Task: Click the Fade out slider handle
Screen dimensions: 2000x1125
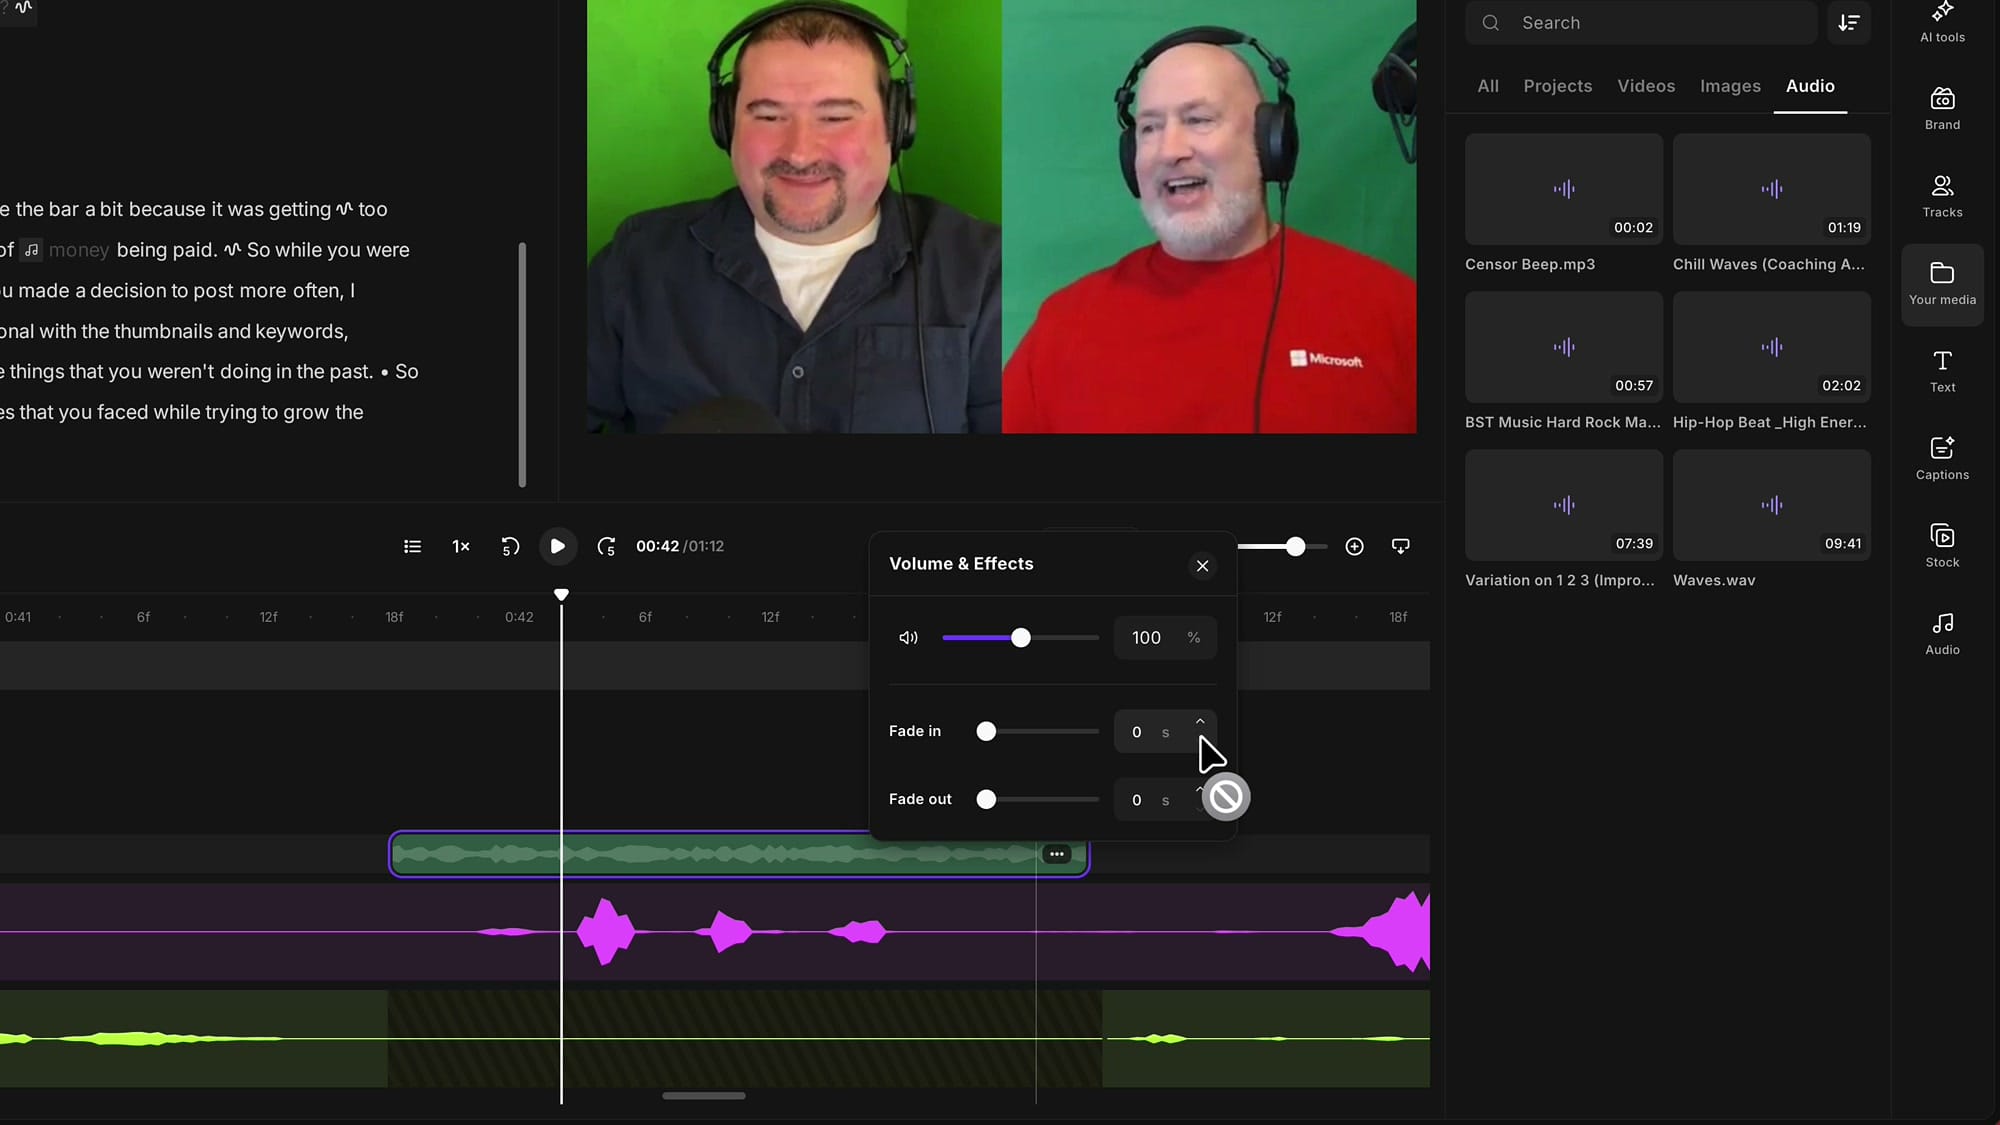Action: (986, 800)
